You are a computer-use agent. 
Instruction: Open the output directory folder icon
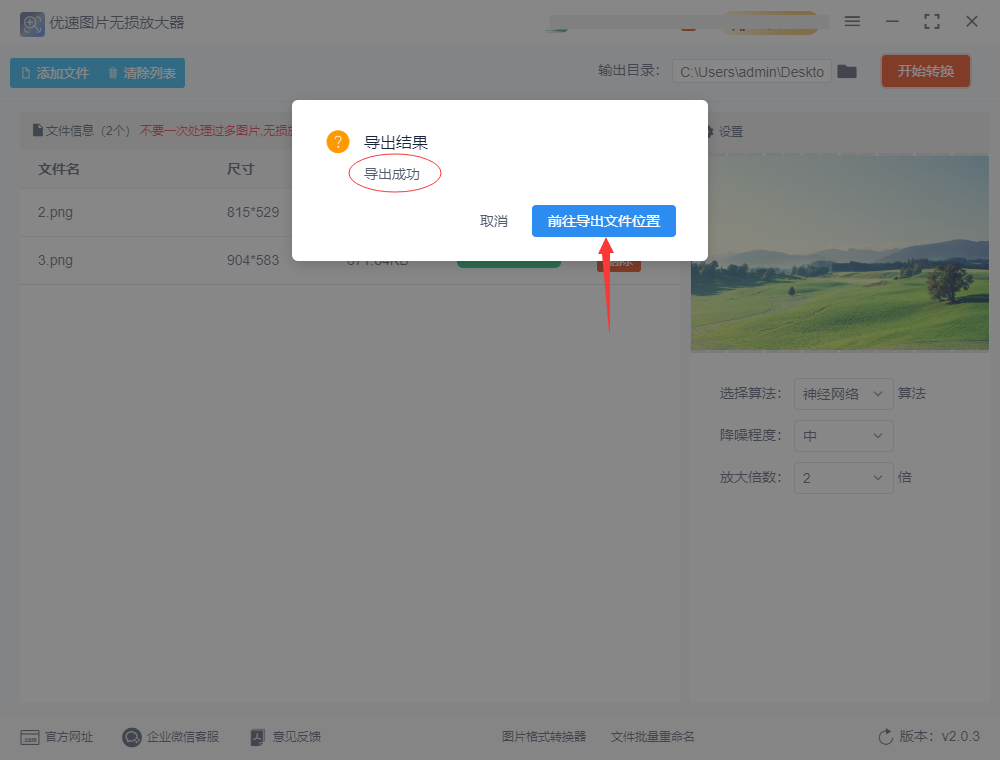[x=847, y=72]
